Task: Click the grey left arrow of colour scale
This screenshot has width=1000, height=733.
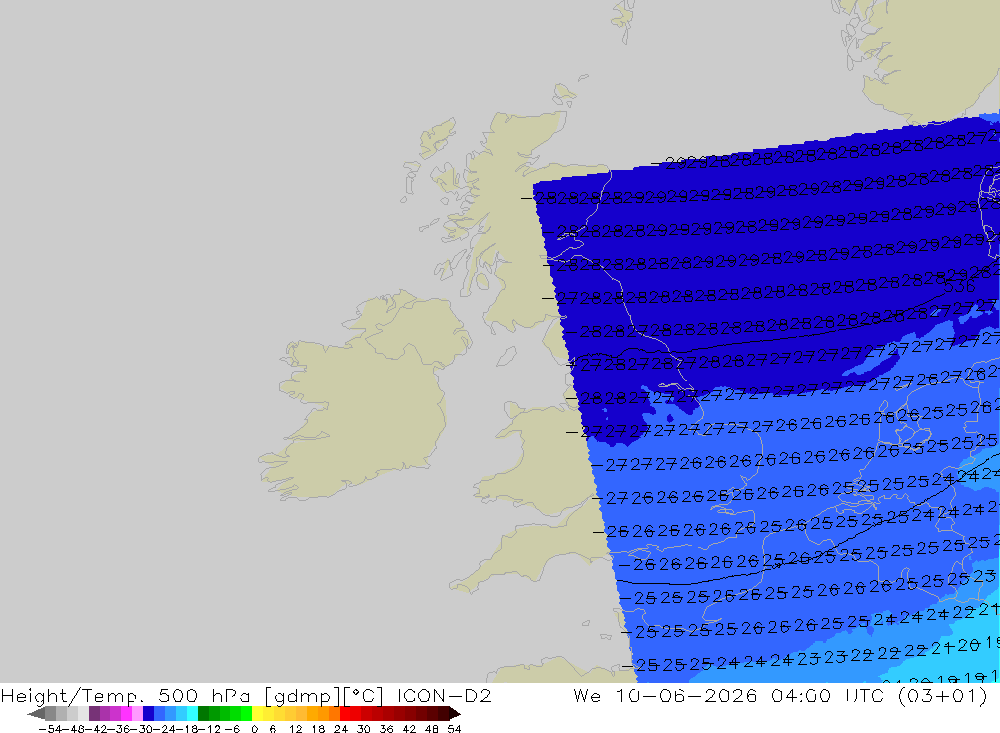Action: [x=36, y=713]
